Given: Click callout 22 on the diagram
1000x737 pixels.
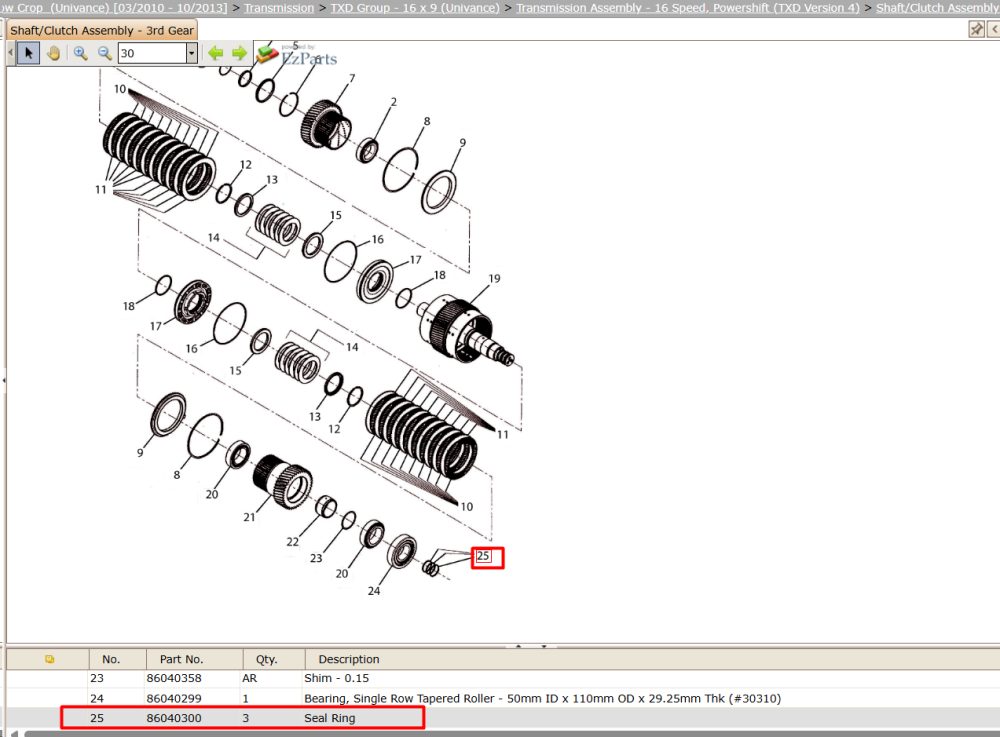Looking at the screenshot, I should click(292, 542).
